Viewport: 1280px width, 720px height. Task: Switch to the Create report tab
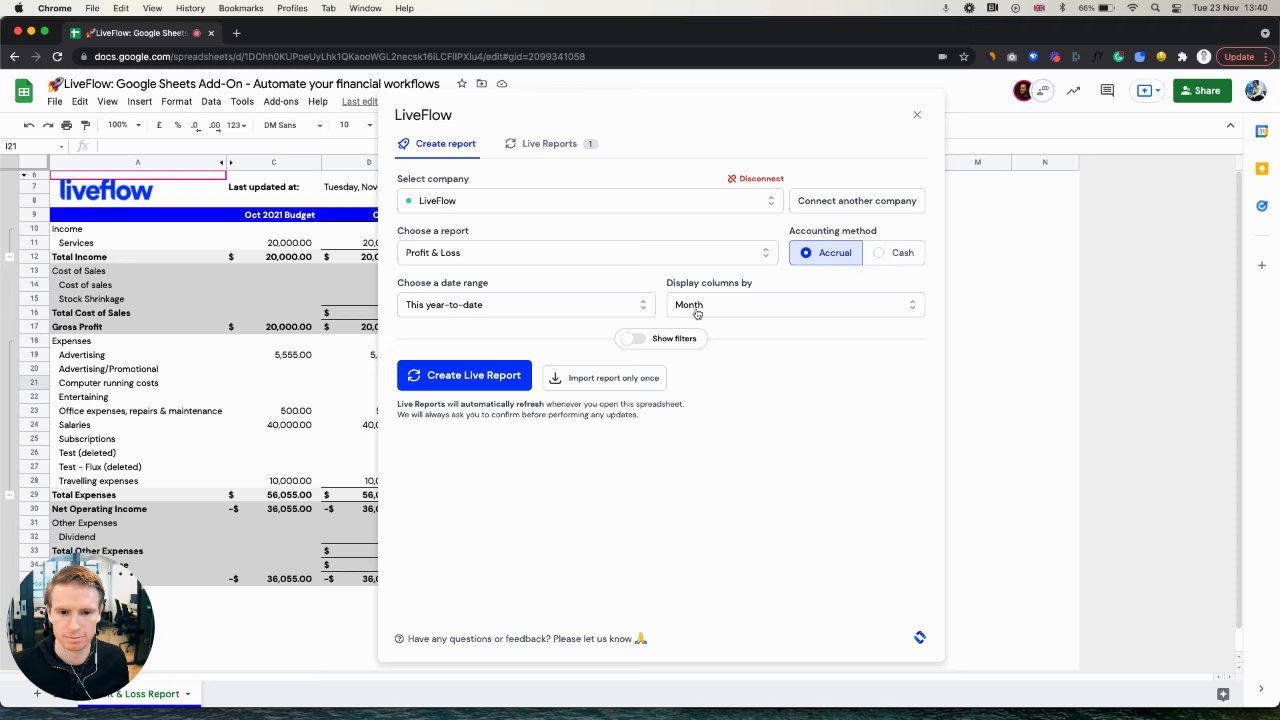pyautogui.click(x=437, y=144)
